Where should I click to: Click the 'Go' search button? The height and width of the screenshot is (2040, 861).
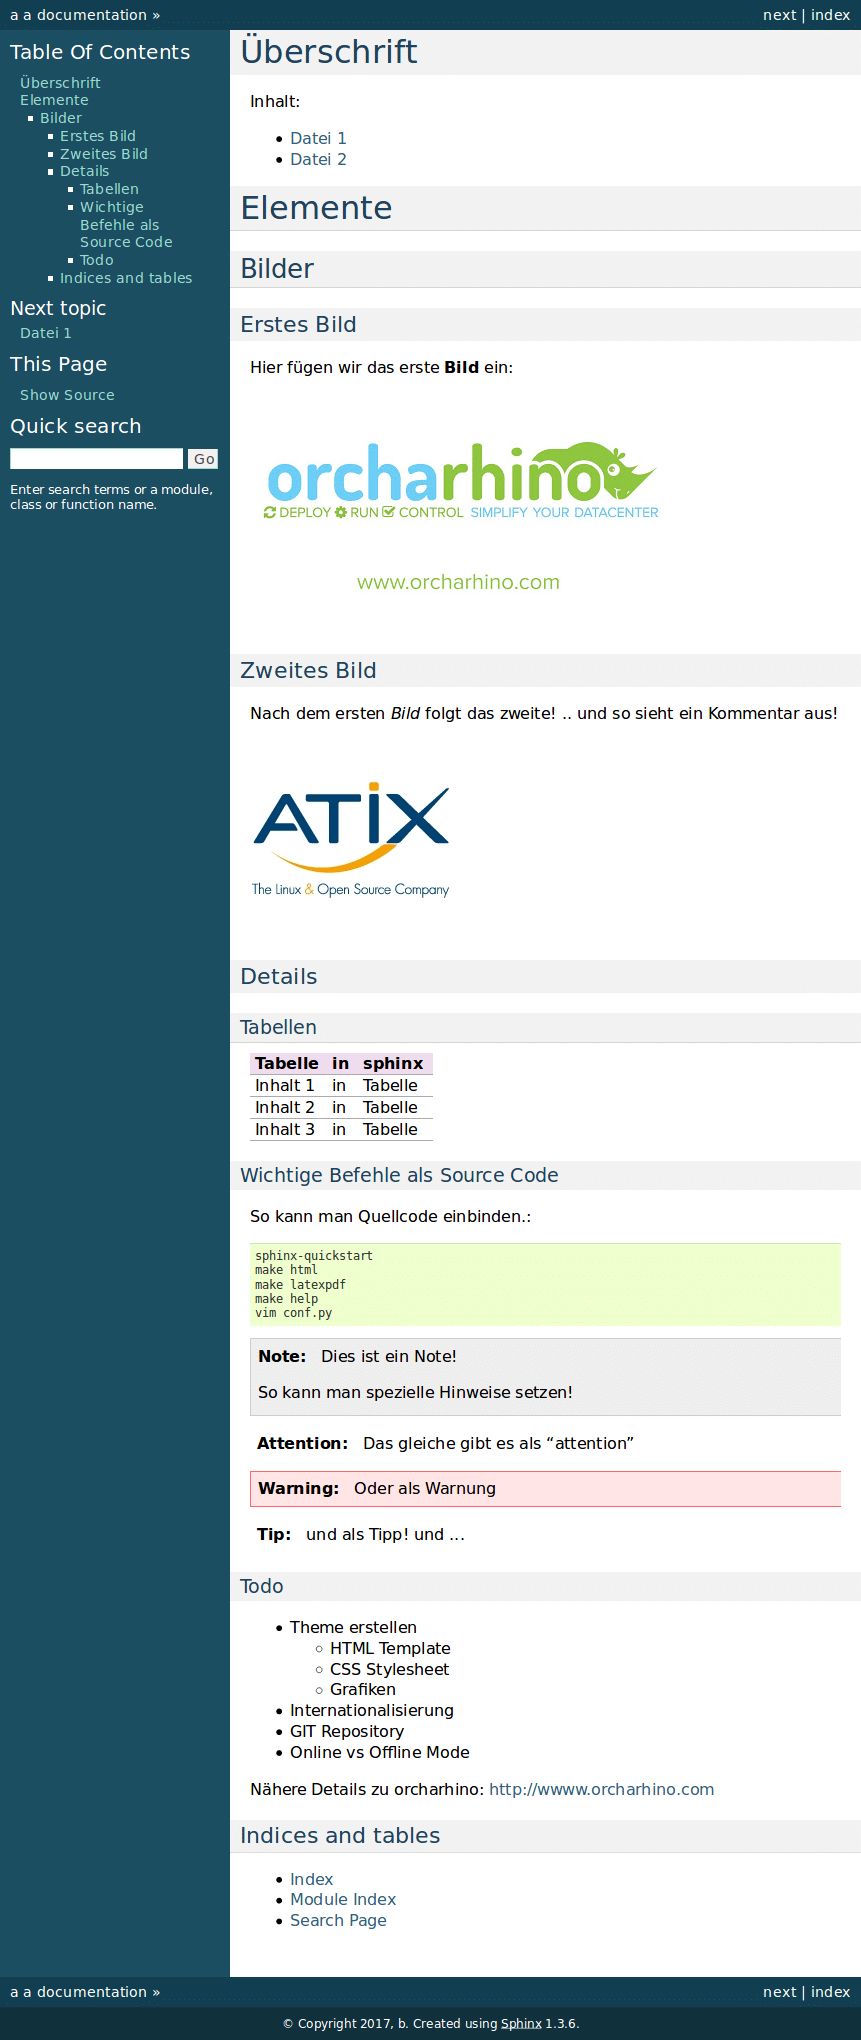point(203,459)
